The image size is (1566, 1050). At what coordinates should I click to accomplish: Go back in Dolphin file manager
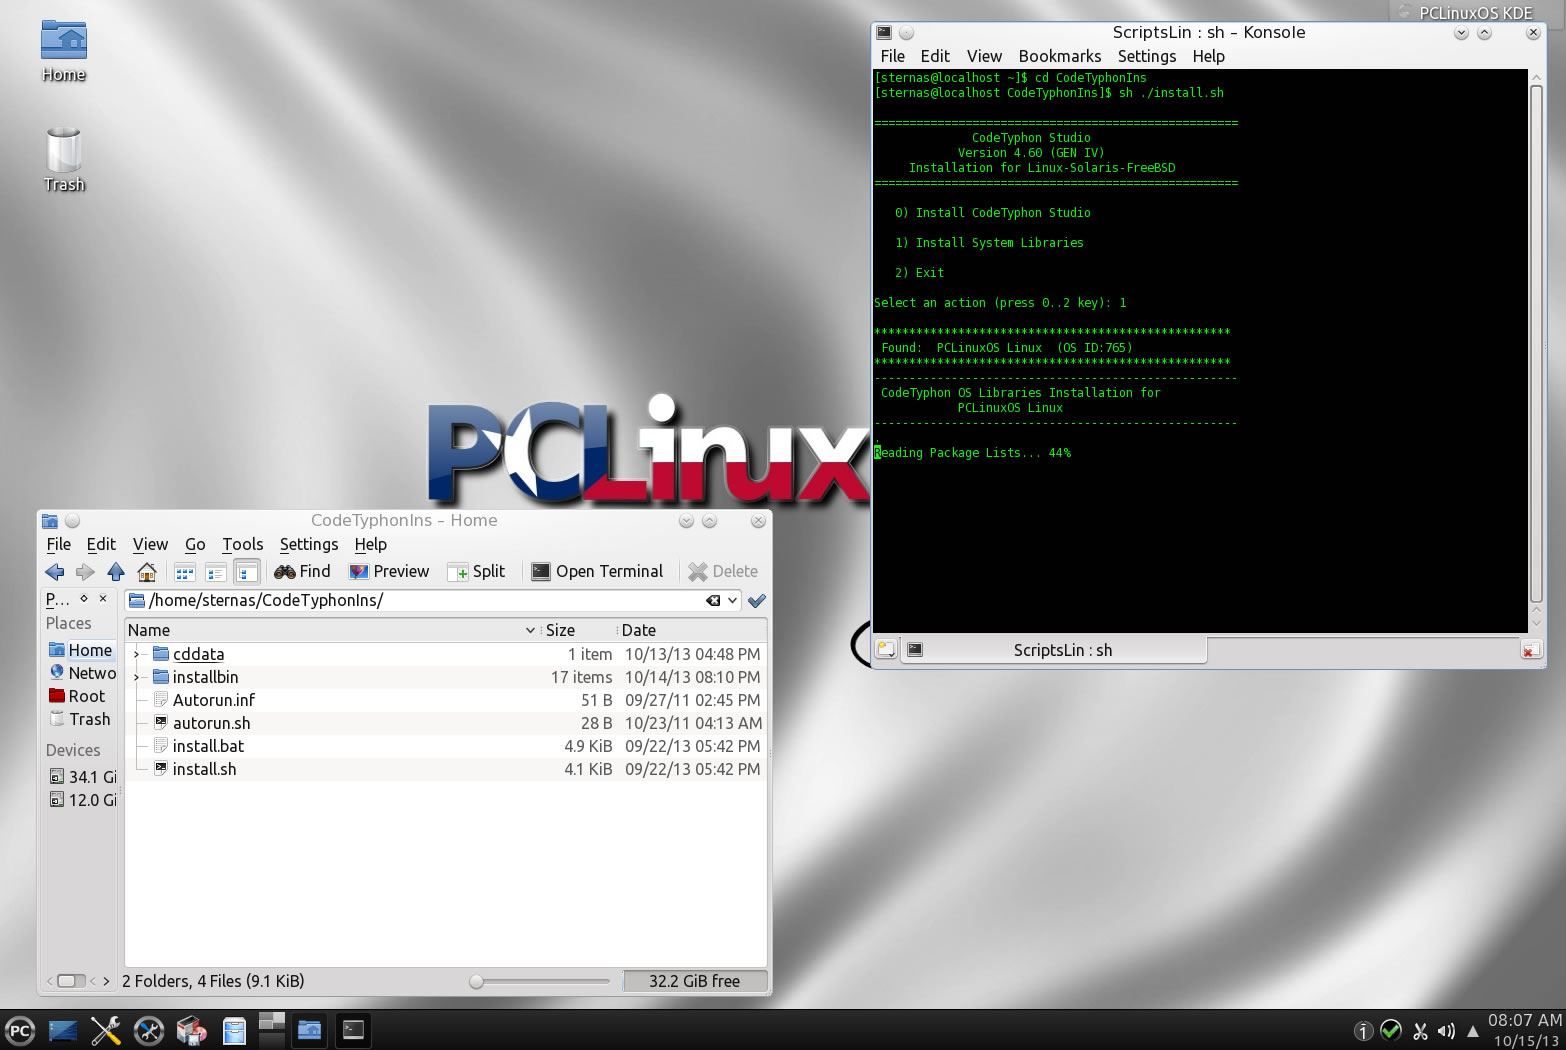(55, 572)
